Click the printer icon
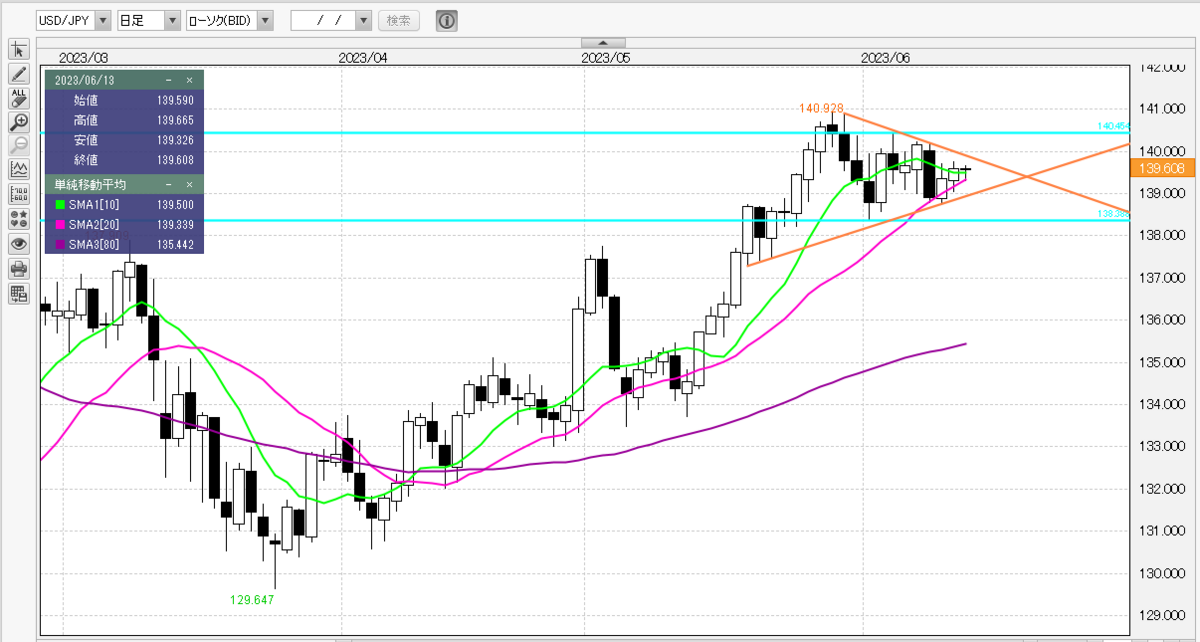The height and width of the screenshot is (642, 1200). (x=18, y=268)
